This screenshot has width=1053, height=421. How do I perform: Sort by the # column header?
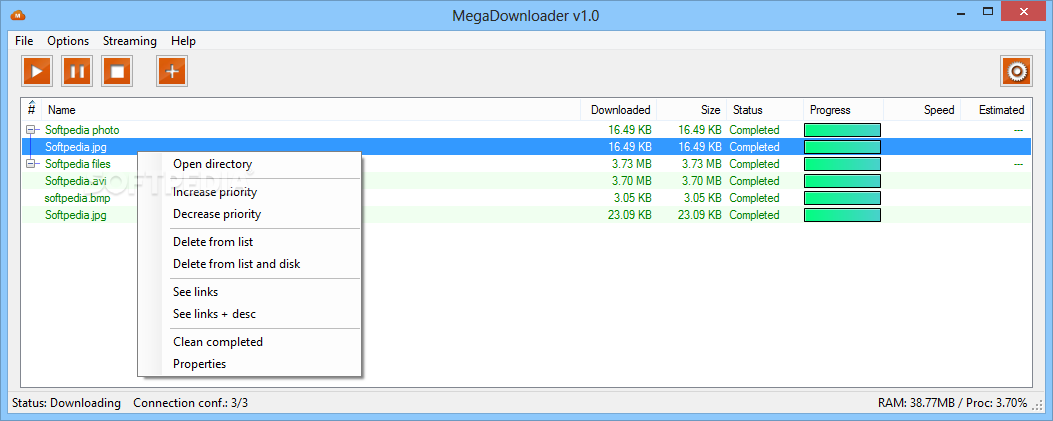pos(32,109)
